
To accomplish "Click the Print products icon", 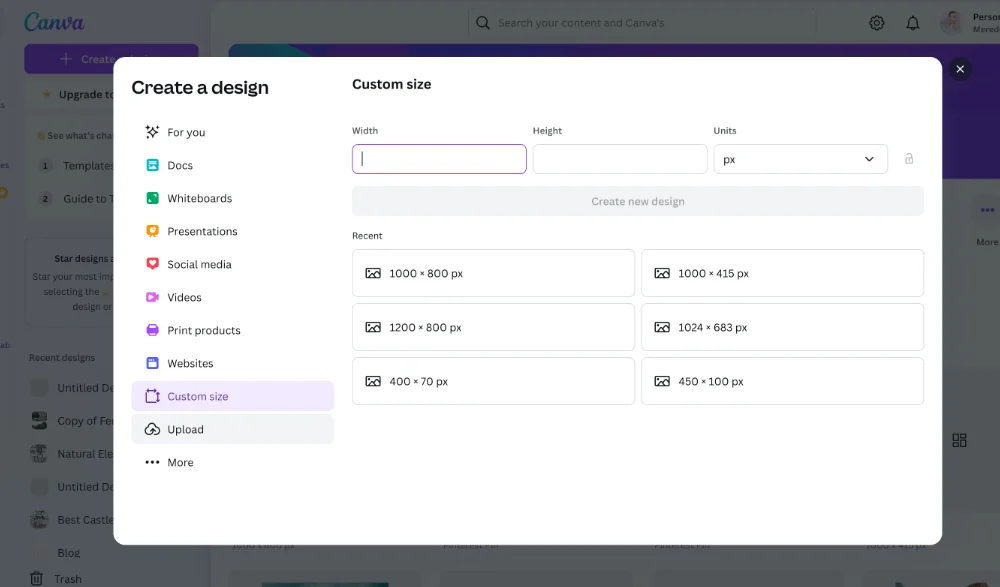I will (x=152, y=330).
